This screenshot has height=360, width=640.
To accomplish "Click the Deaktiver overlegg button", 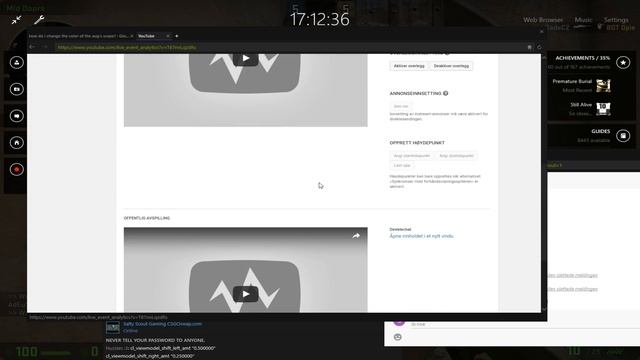I will pyautogui.click(x=451, y=66).
